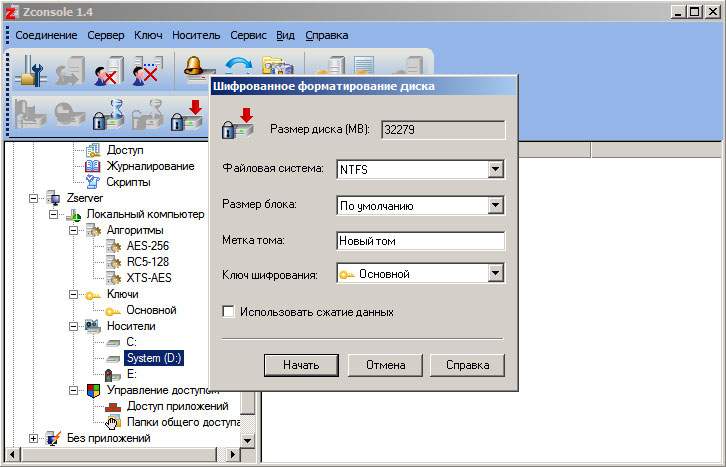Click the grayed mount disk toolbar icon
Image resolution: width=726 pixels, height=467 pixels.
click(x=30, y=113)
